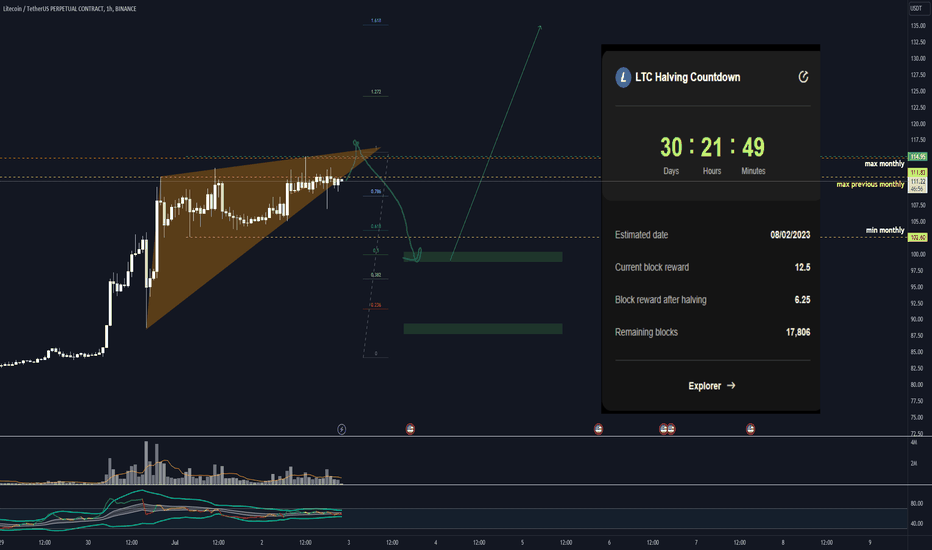Click the 'Current block reward' value 12.5
The image size is (932, 550).
(x=802, y=268)
